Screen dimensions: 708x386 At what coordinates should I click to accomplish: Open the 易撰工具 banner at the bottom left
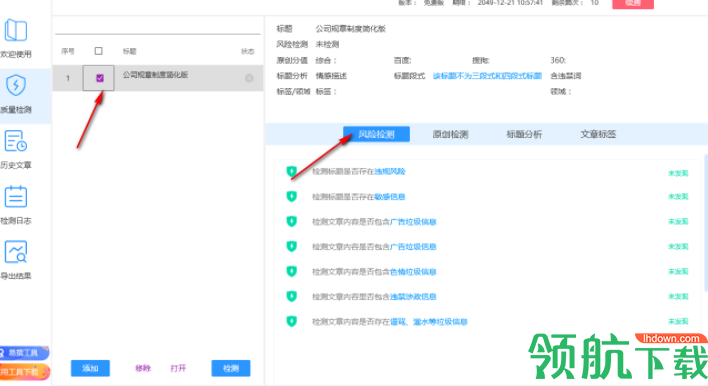(x=24, y=353)
